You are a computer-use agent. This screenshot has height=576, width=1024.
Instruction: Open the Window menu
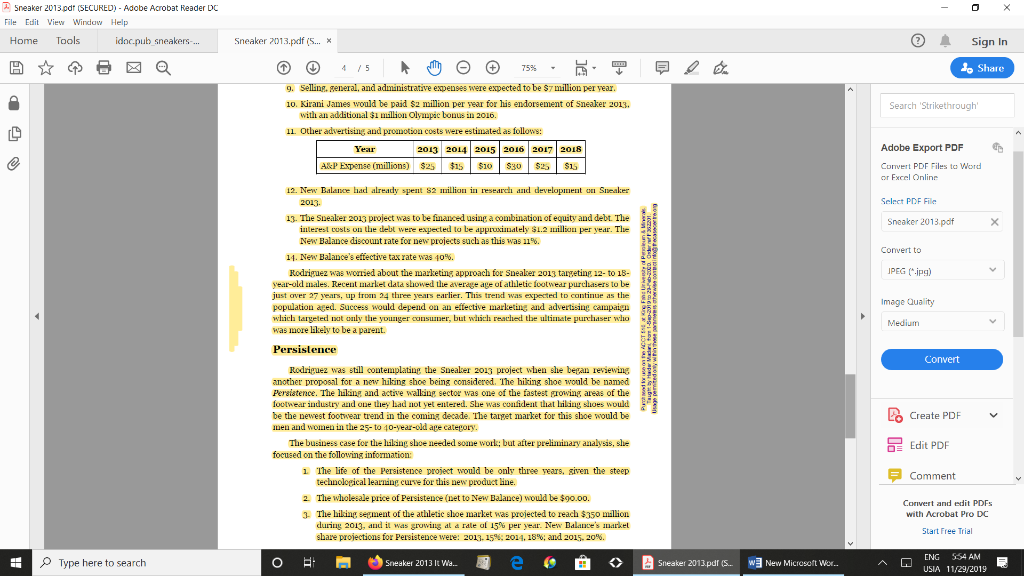pyautogui.click(x=88, y=22)
